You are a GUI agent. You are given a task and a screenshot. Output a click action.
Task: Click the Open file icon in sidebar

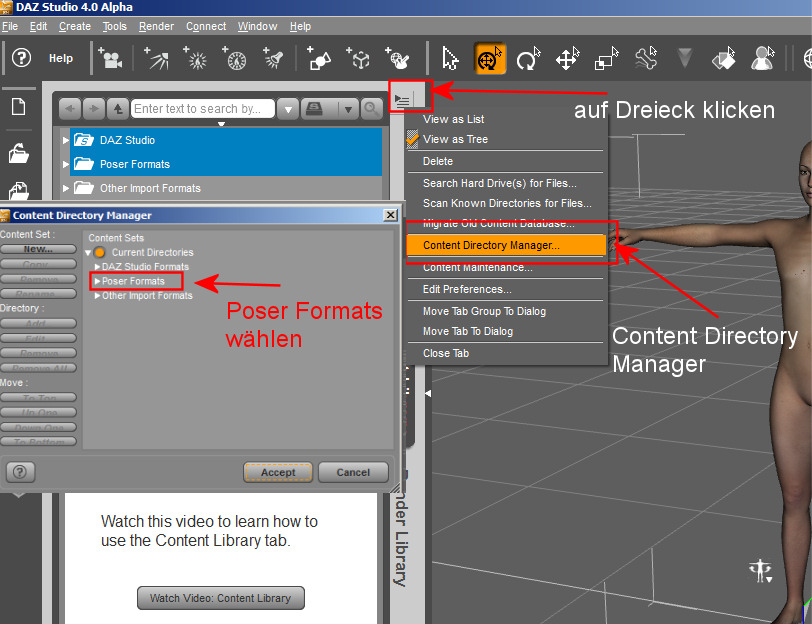19,153
